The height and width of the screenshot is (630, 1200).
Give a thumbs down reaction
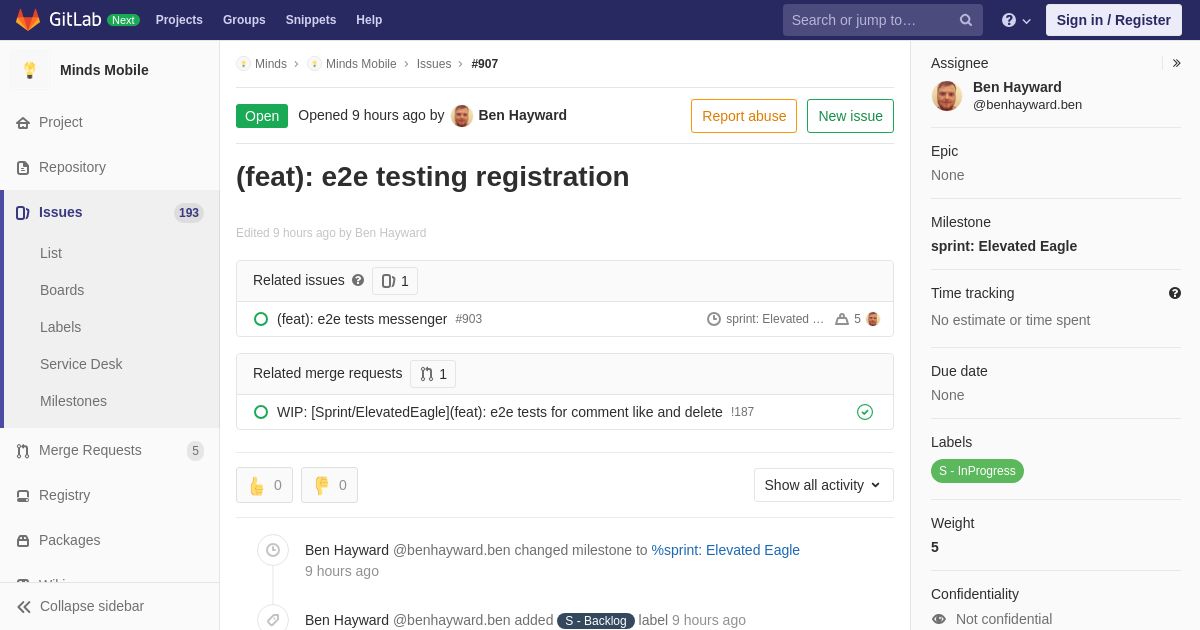pyautogui.click(x=329, y=485)
